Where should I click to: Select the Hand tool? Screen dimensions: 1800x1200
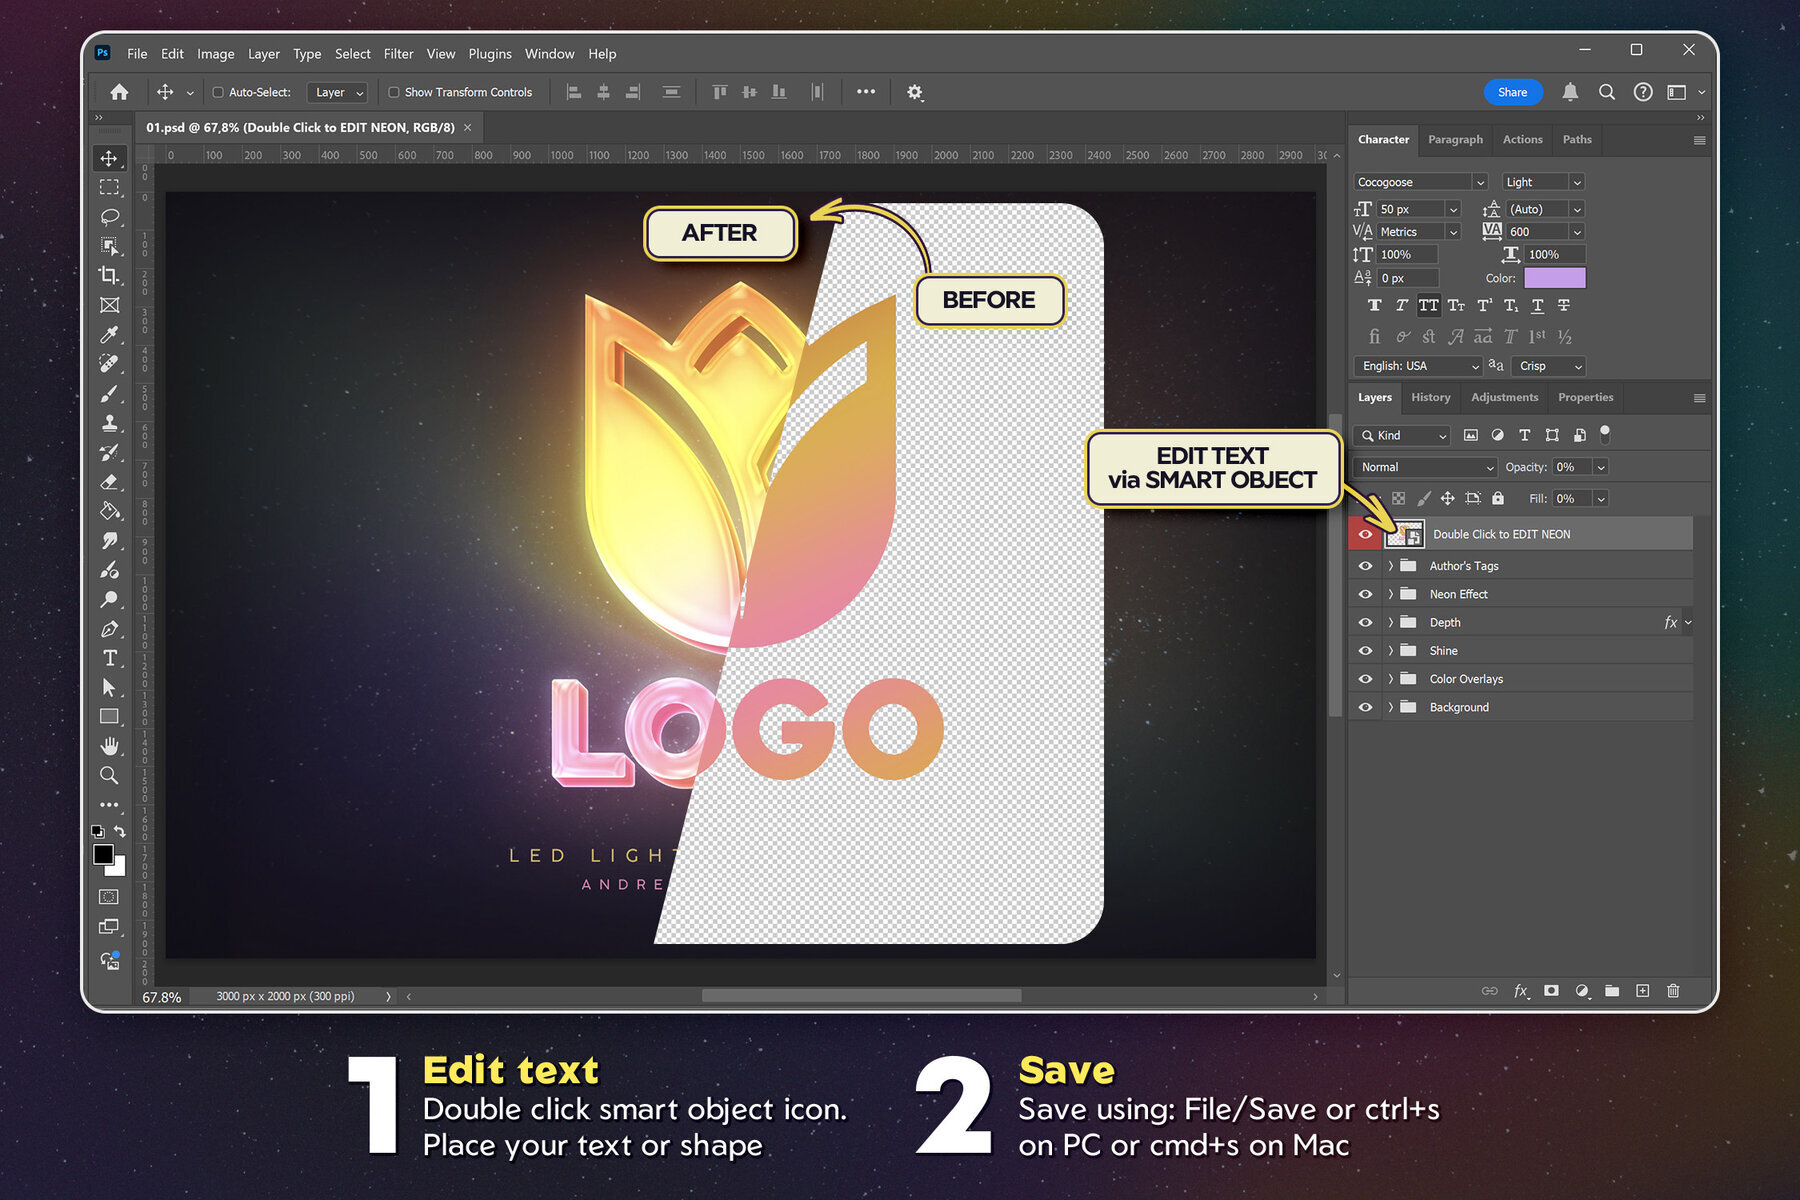(109, 746)
